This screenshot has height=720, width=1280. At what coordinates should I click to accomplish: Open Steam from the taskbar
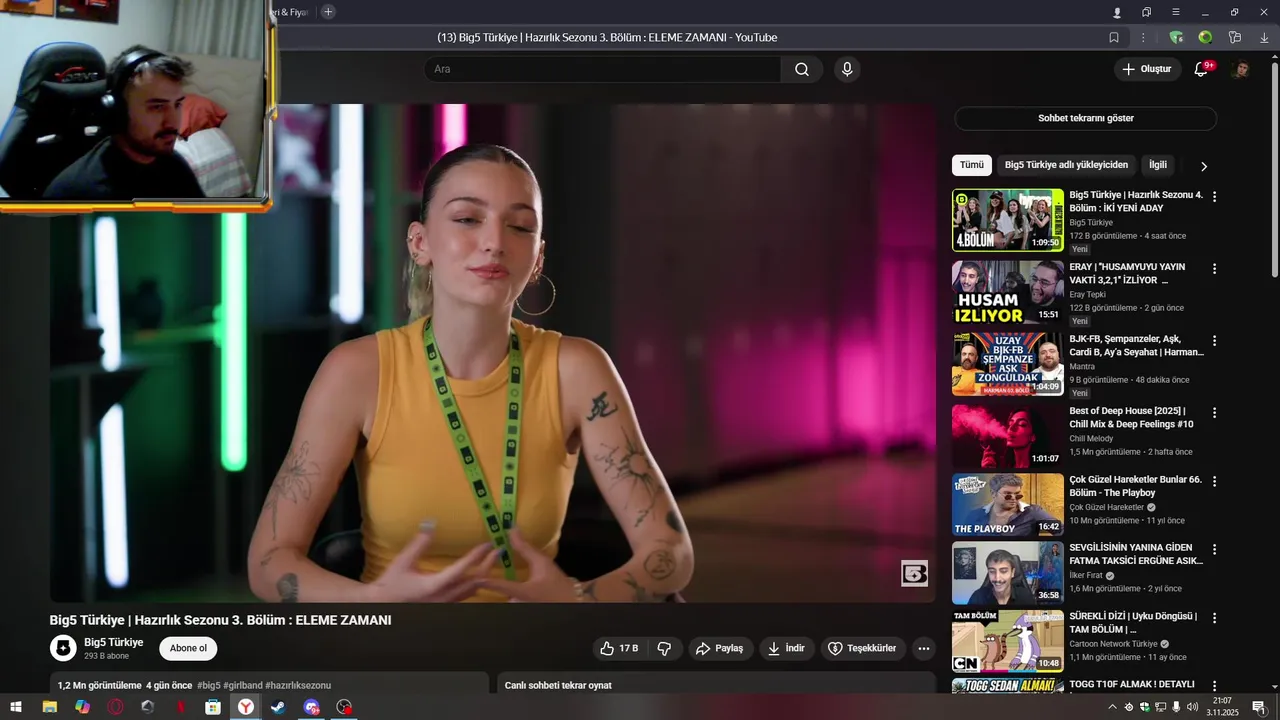pos(278,707)
